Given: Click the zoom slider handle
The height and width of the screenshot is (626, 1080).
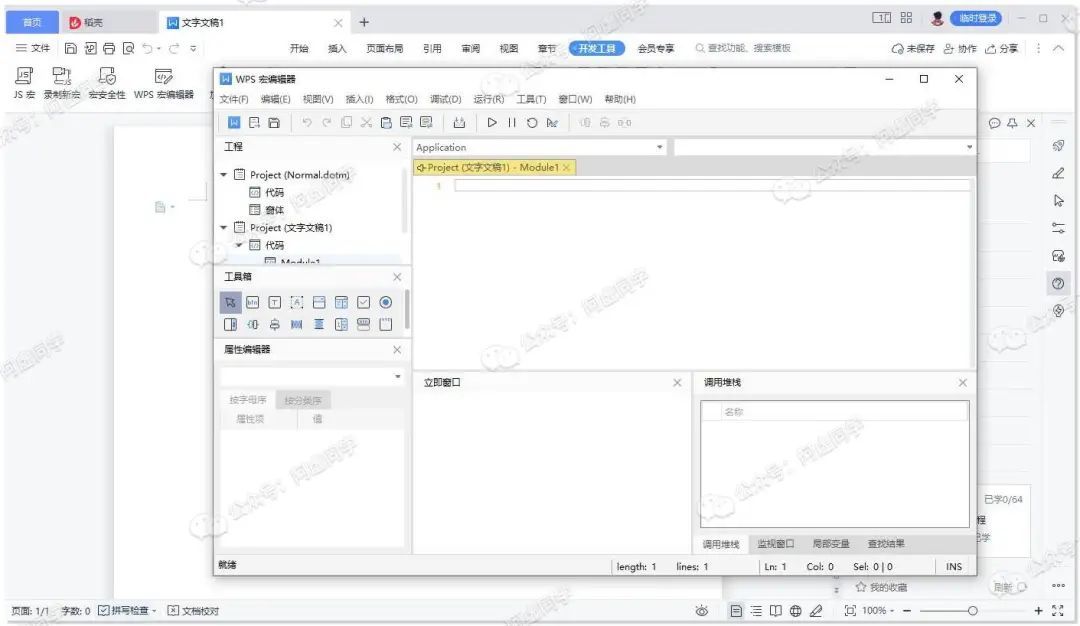Looking at the screenshot, I should pyautogui.click(x=973, y=611).
